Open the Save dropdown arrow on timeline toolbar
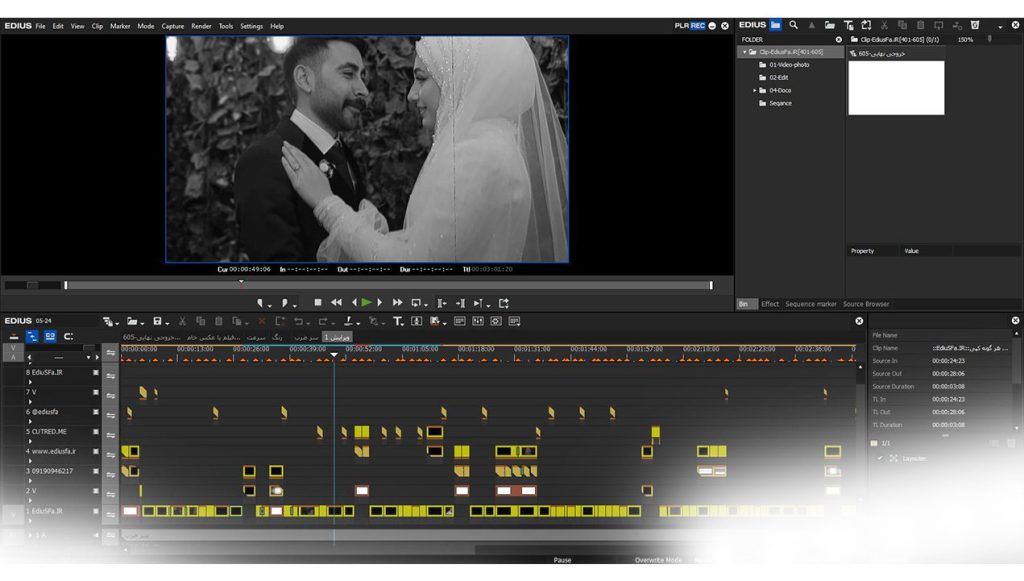Image resolution: width=1024 pixels, height=581 pixels. [x=167, y=323]
